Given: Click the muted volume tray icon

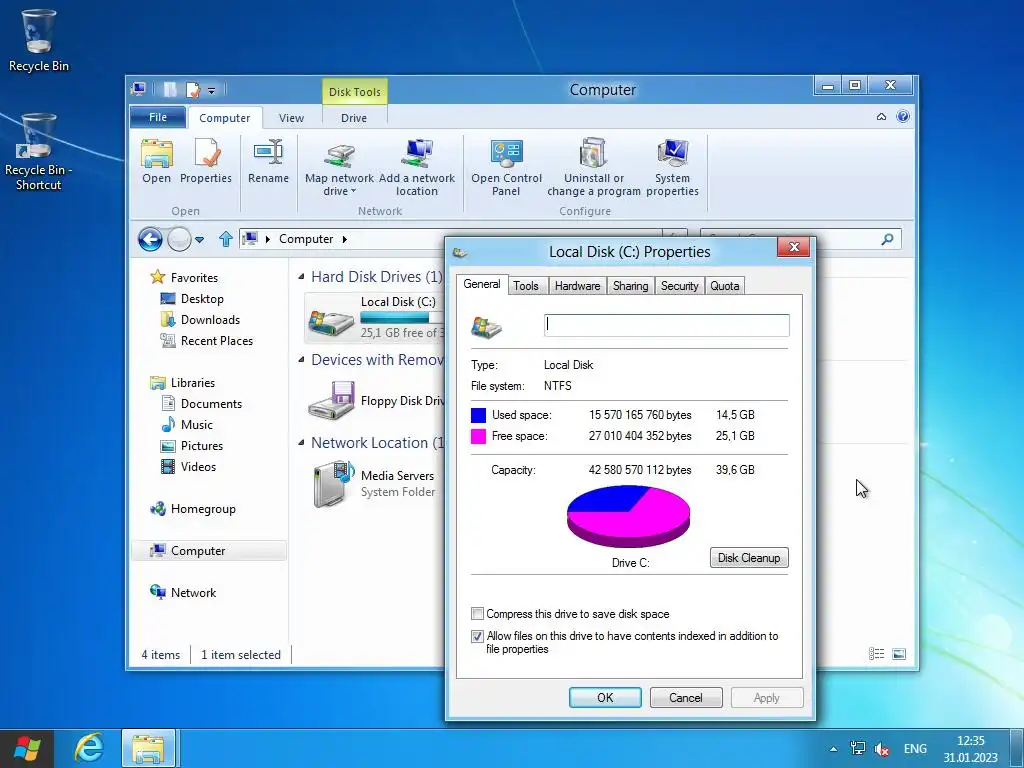Looking at the screenshot, I should pos(882,749).
